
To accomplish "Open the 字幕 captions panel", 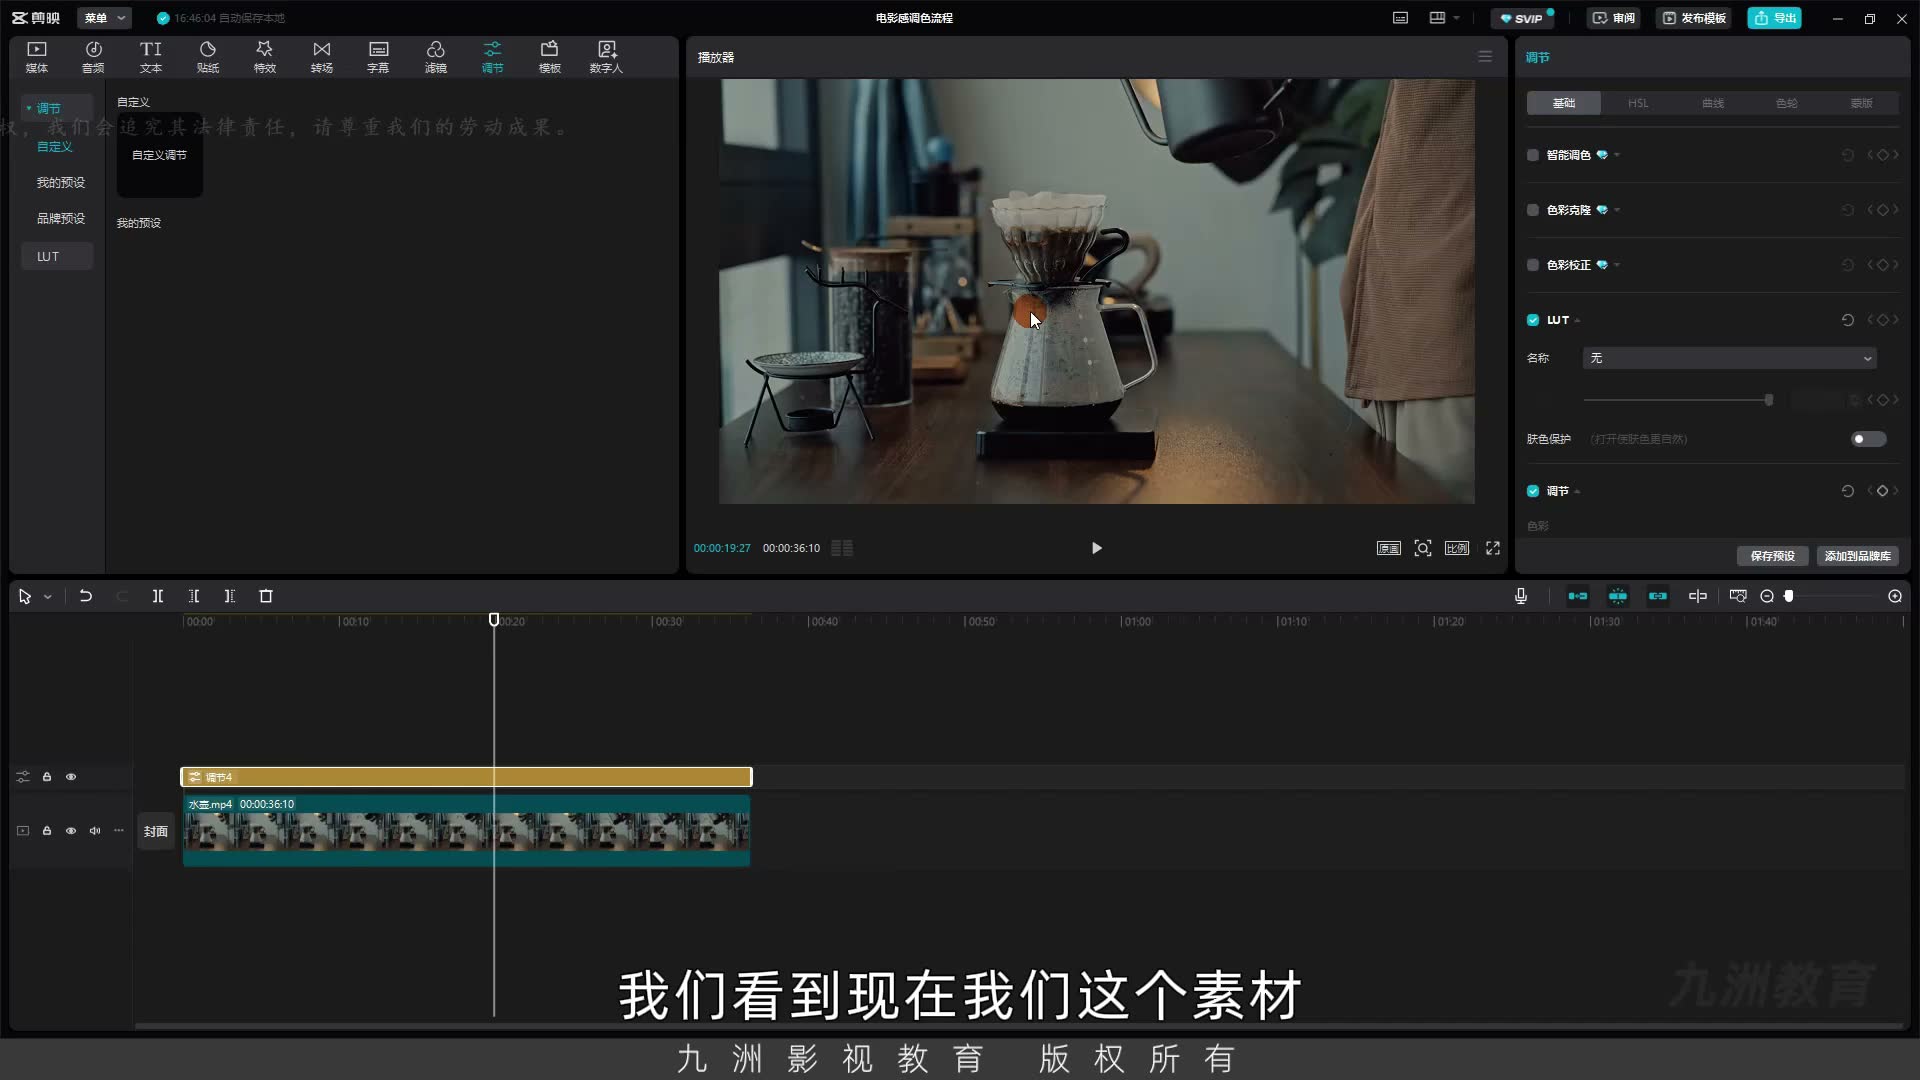I will tap(378, 57).
